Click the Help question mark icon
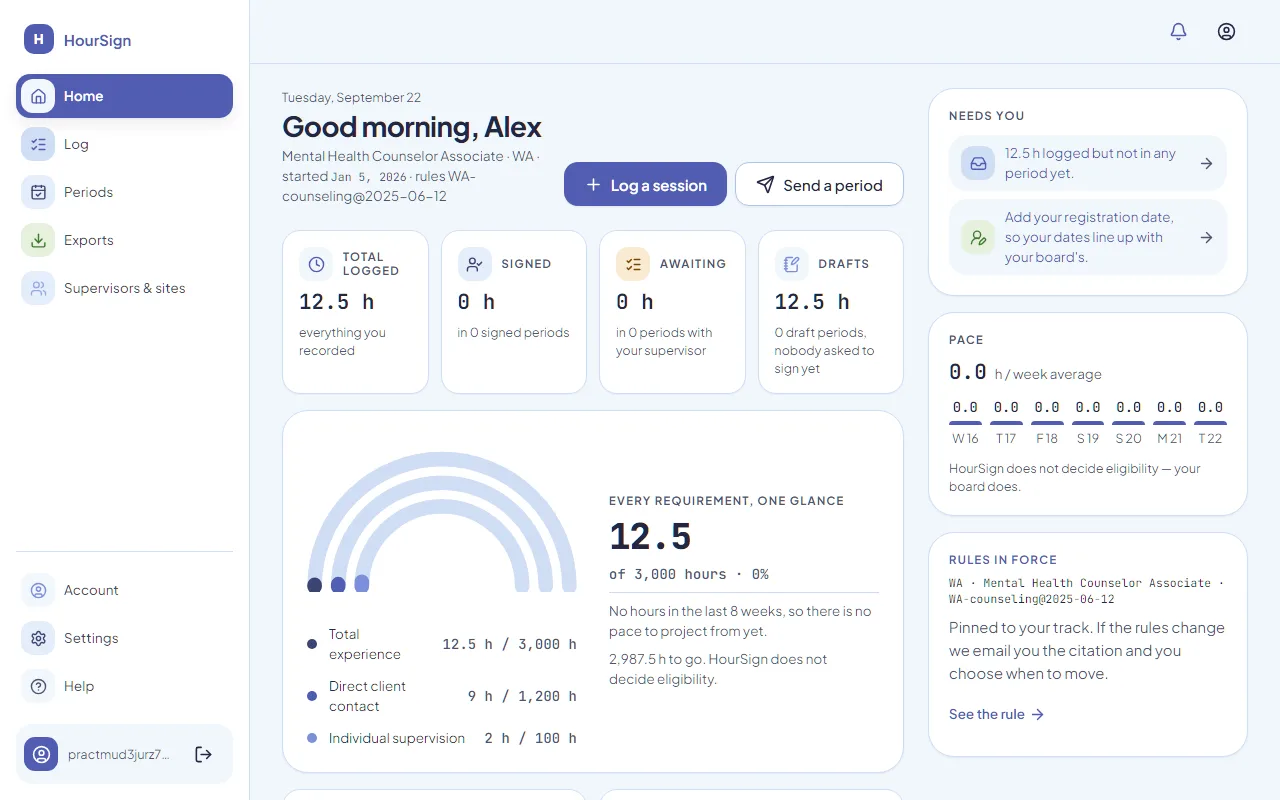1280x800 pixels. coord(38,686)
